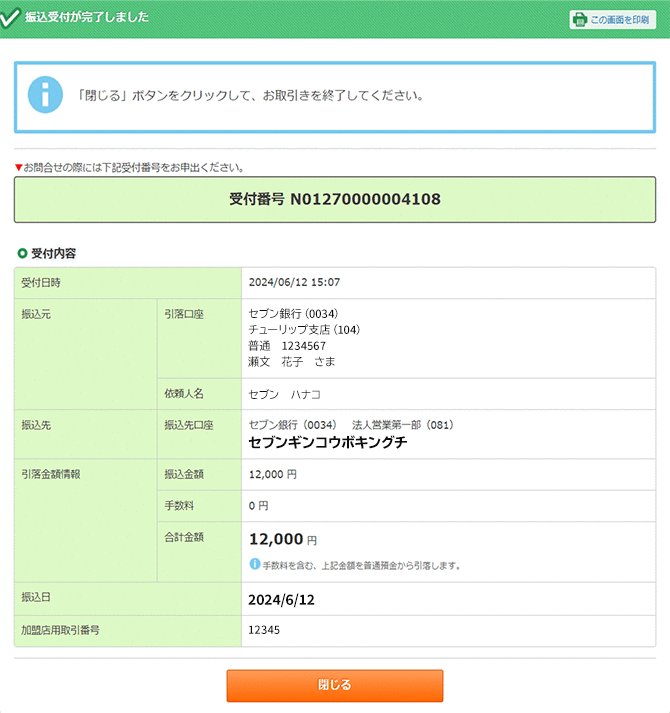Click the 振込元 label cell
The width and height of the screenshot is (670, 713).
(86, 354)
